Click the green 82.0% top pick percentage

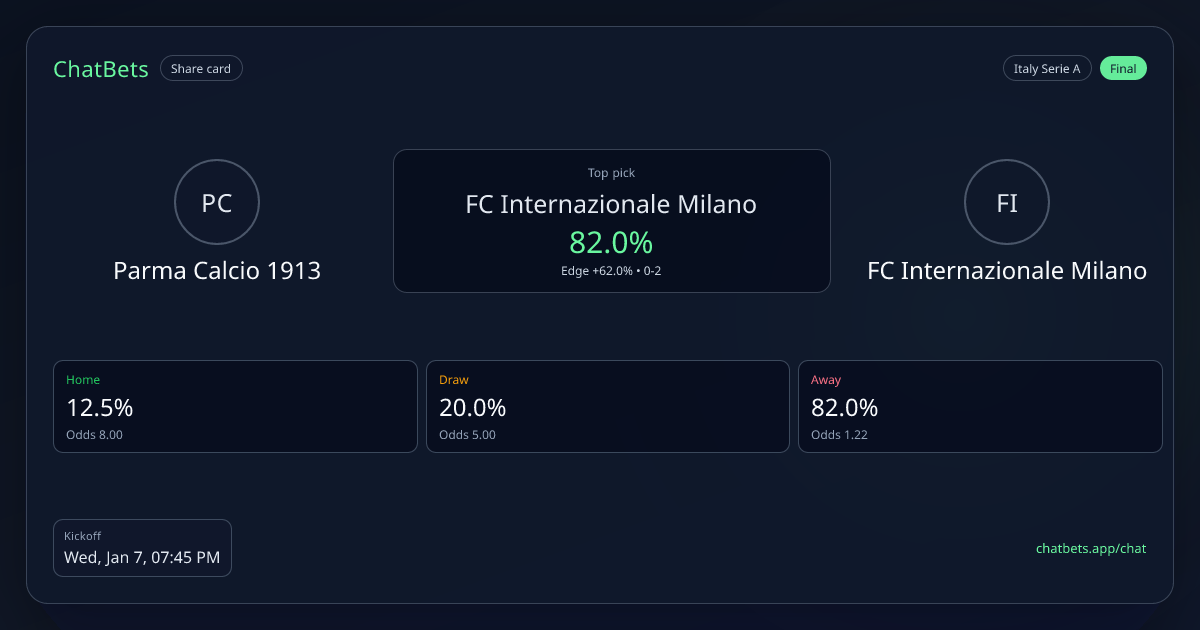(x=611, y=242)
